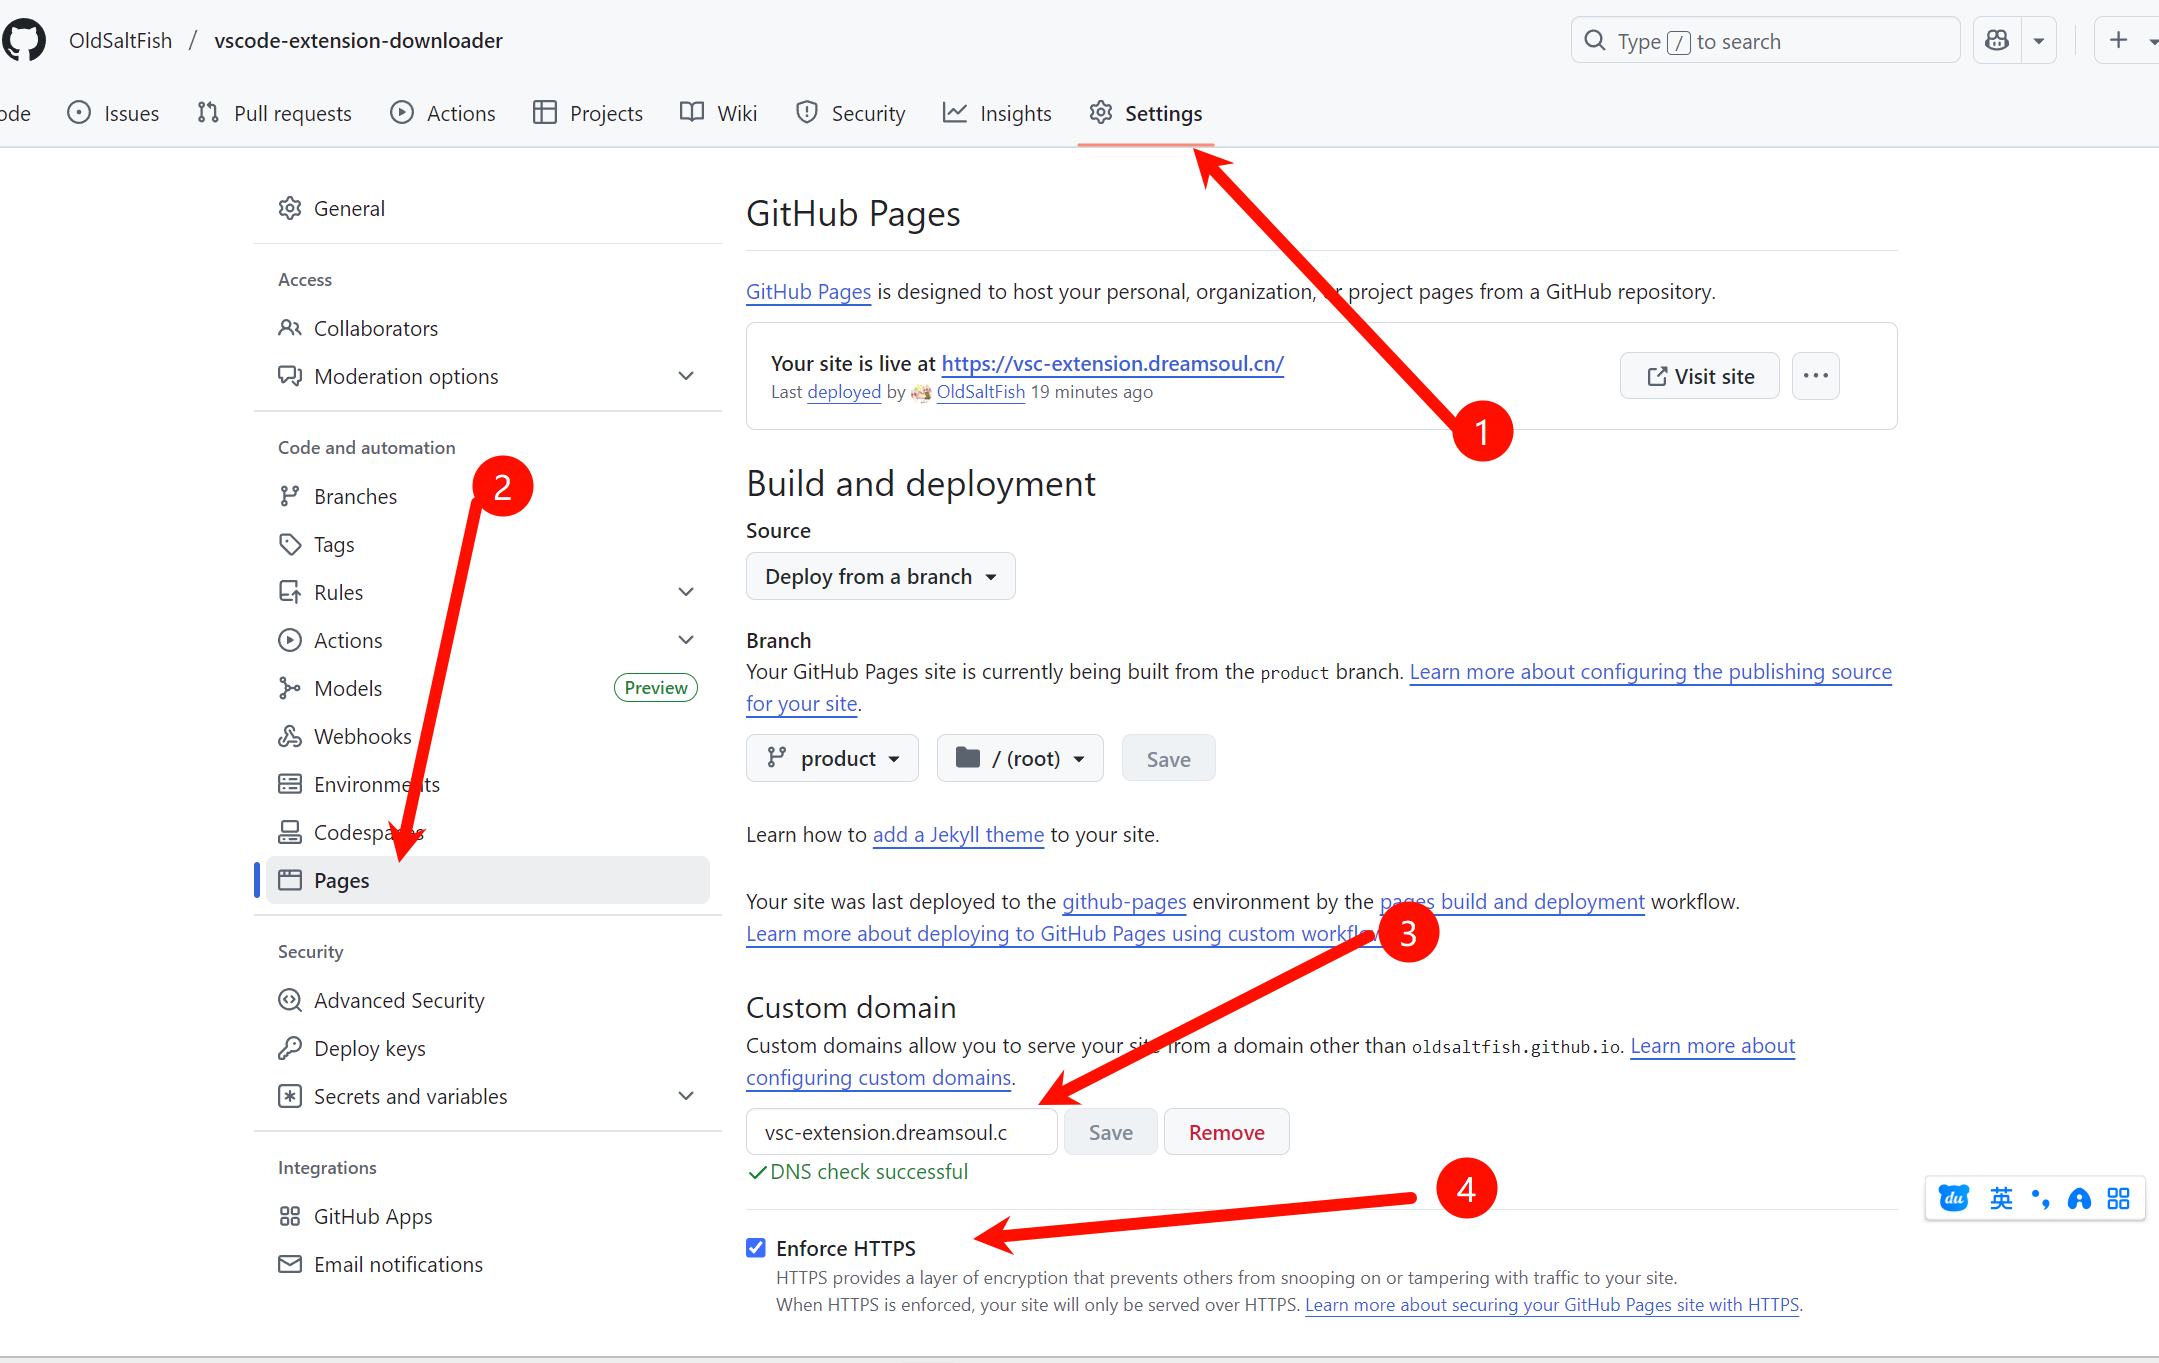This screenshot has height=1363, width=2159.
Task: Open Email notifications settings
Action: [397, 1264]
